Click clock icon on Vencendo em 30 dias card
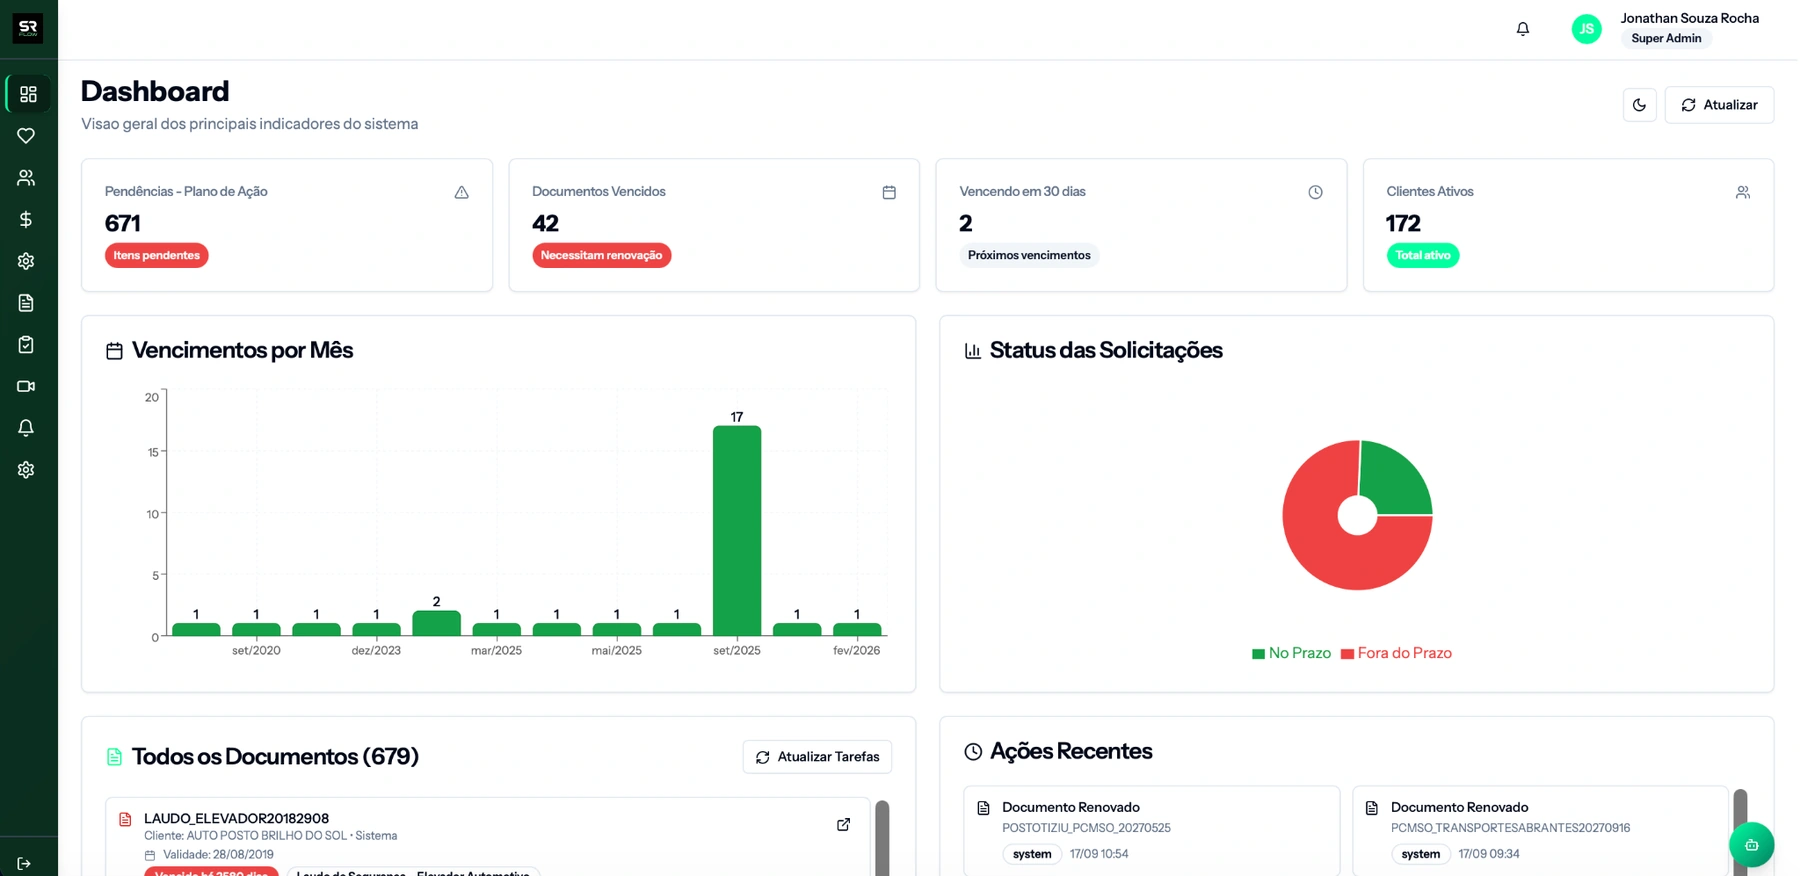 pos(1316,192)
